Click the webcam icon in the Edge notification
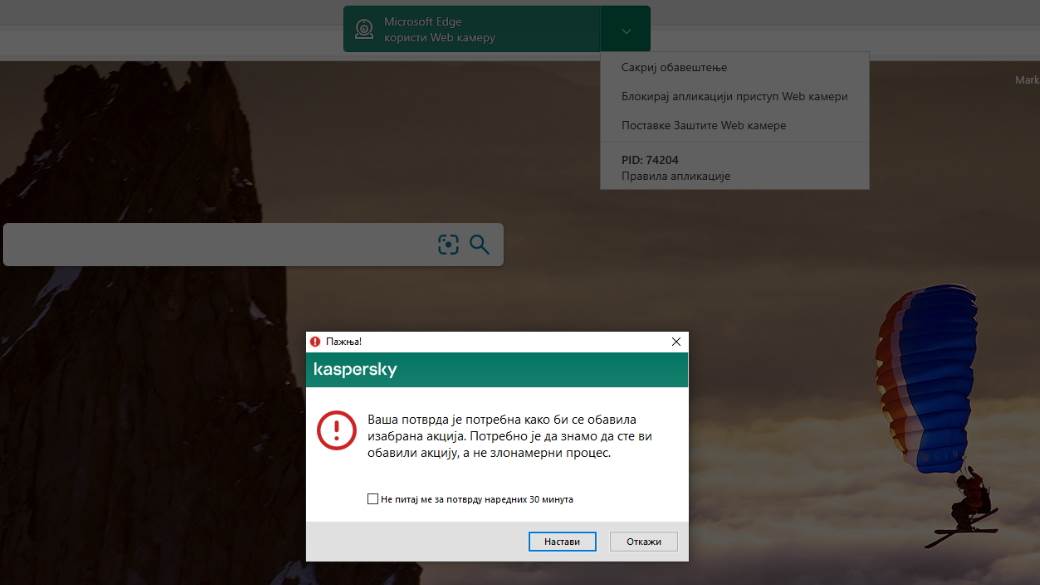Image resolution: width=1040 pixels, height=585 pixels. tap(365, 28)
